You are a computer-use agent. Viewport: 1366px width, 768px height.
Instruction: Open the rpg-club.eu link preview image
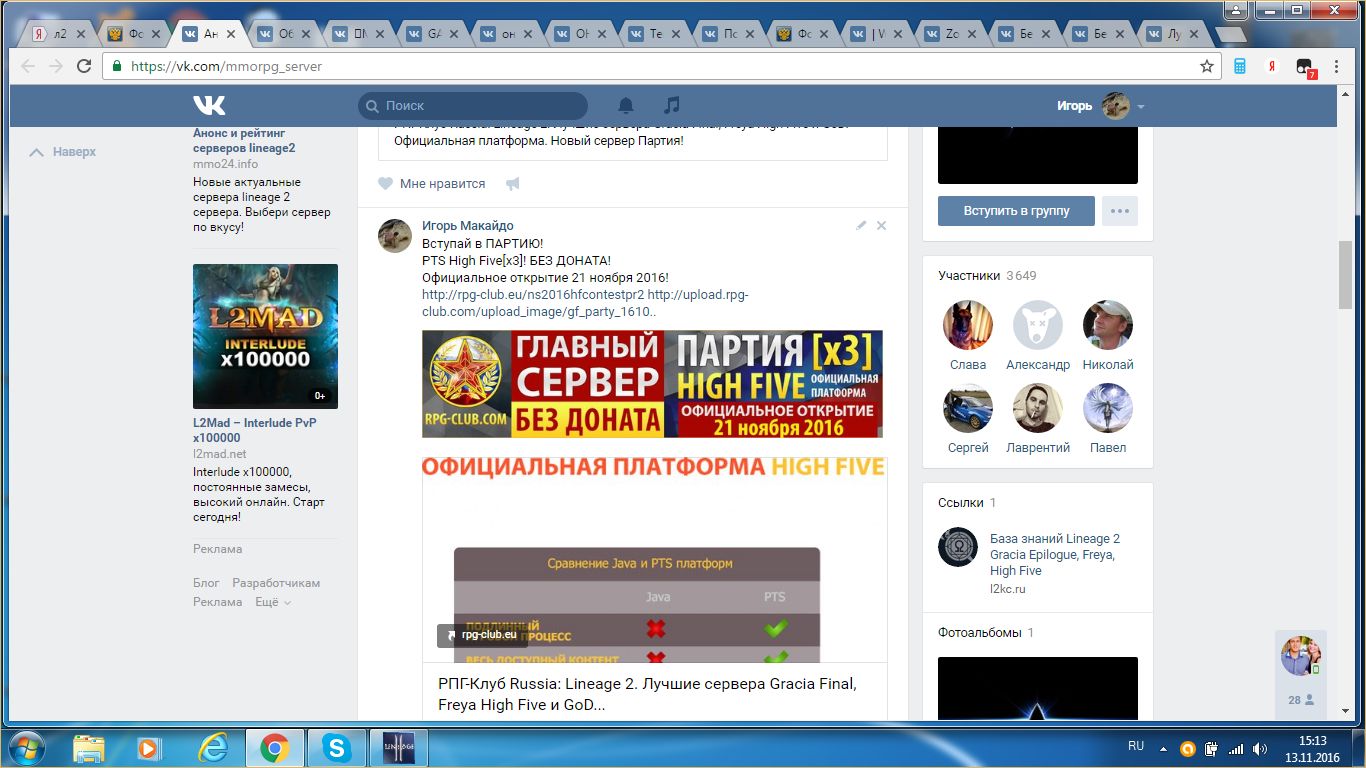pos(655,560)
